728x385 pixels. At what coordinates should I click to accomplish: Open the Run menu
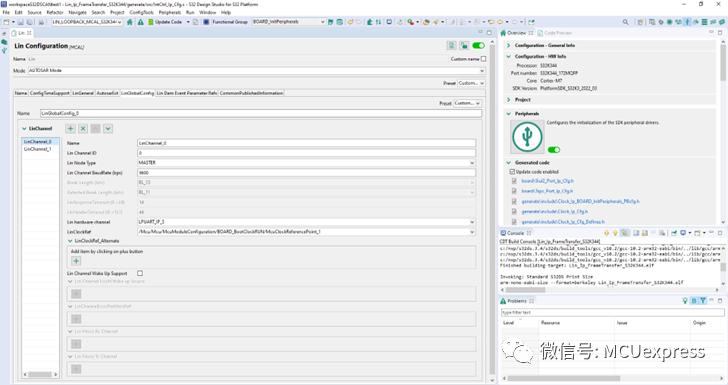tap(190, 13)
